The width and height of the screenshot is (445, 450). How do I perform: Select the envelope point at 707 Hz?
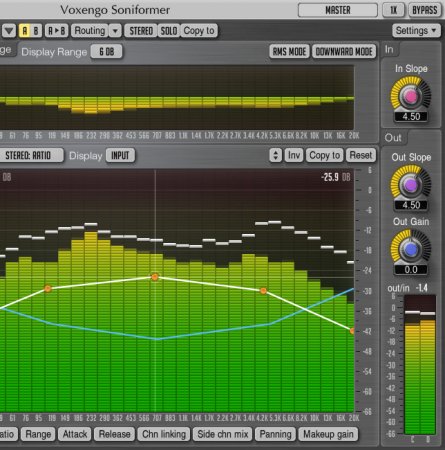coord(155,277)
